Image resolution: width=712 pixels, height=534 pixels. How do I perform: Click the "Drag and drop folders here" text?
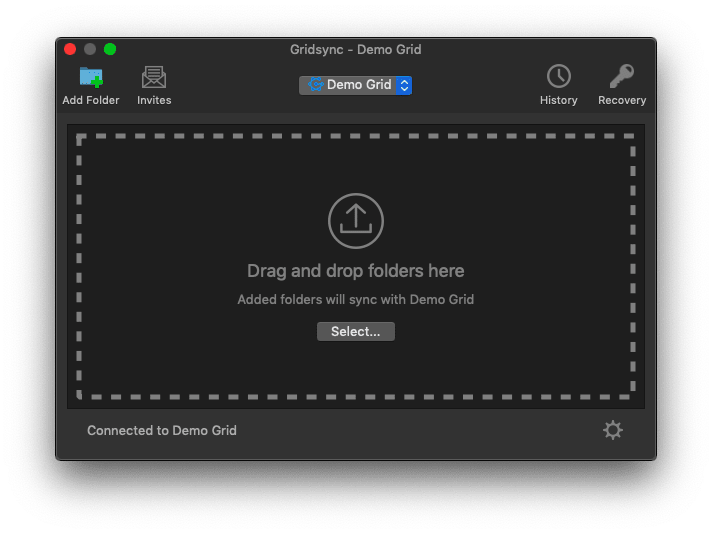click(356, 271)
